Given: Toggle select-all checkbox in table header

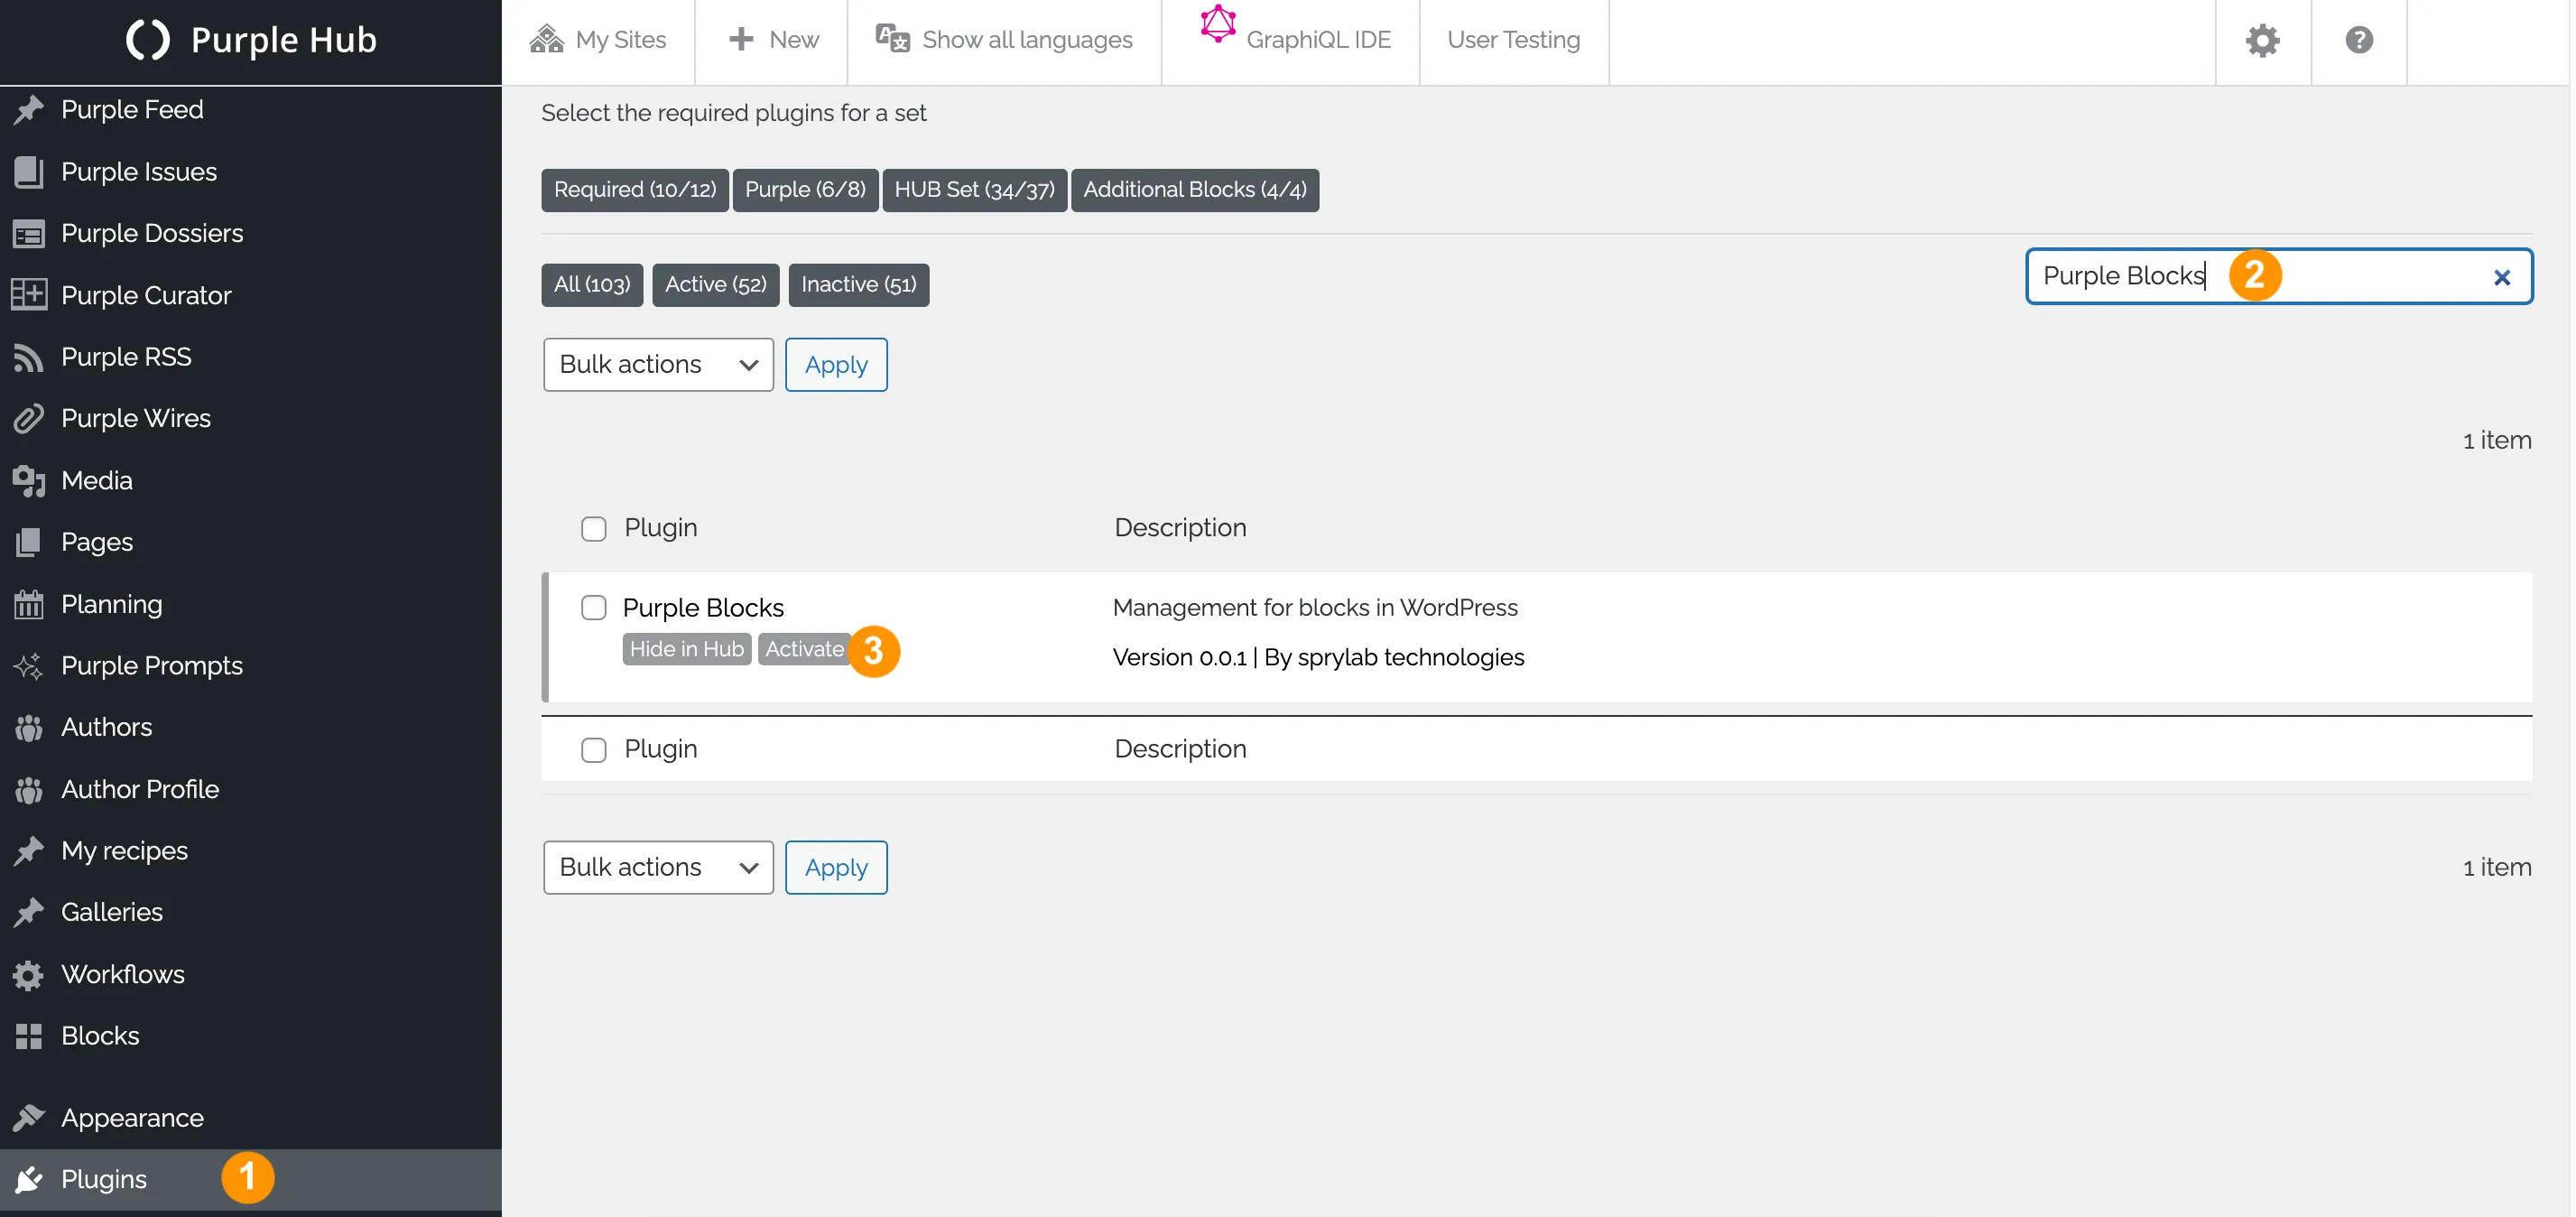Looking at the screenshot, I should click(x=594, y=528).
